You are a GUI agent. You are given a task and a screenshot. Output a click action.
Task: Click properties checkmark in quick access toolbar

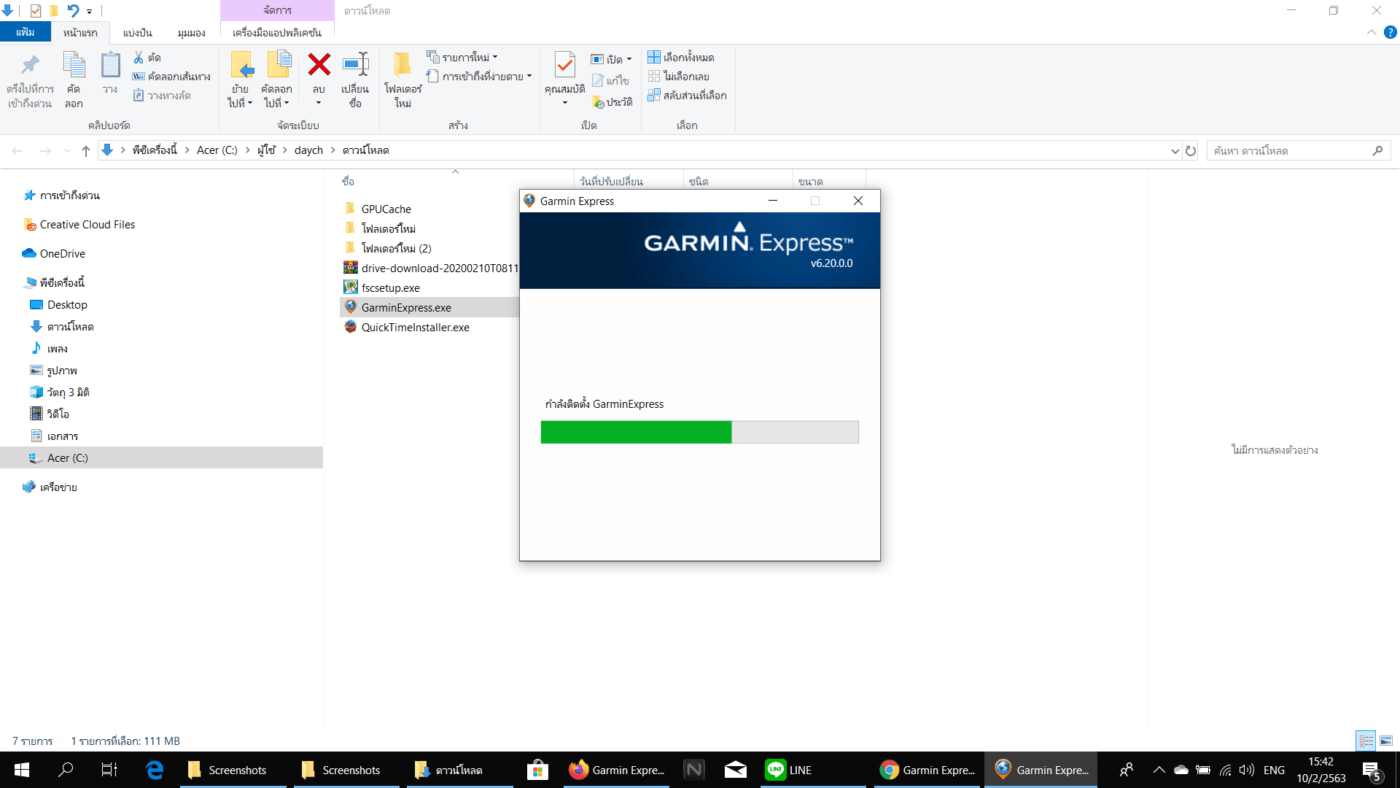tap(36, 11)
